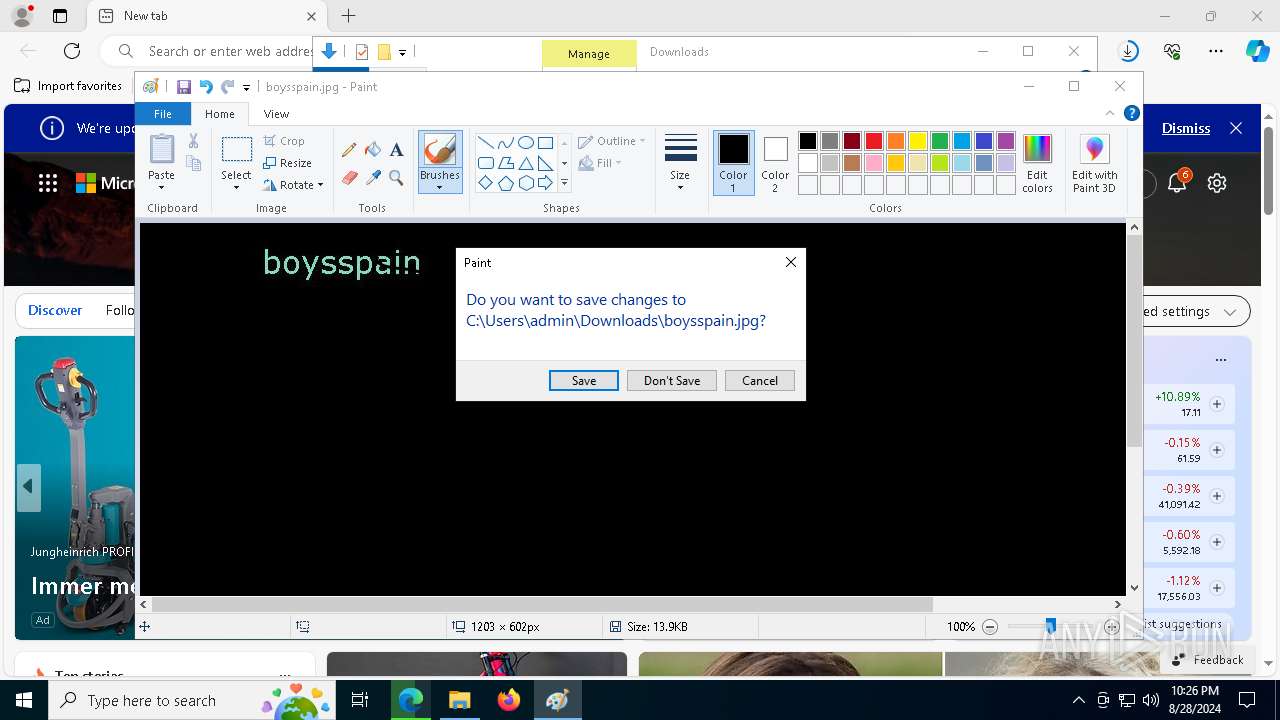This screenshot has width=1280, height=720.
Task: Open the File menu in Paint
Action: coord(163,114)
